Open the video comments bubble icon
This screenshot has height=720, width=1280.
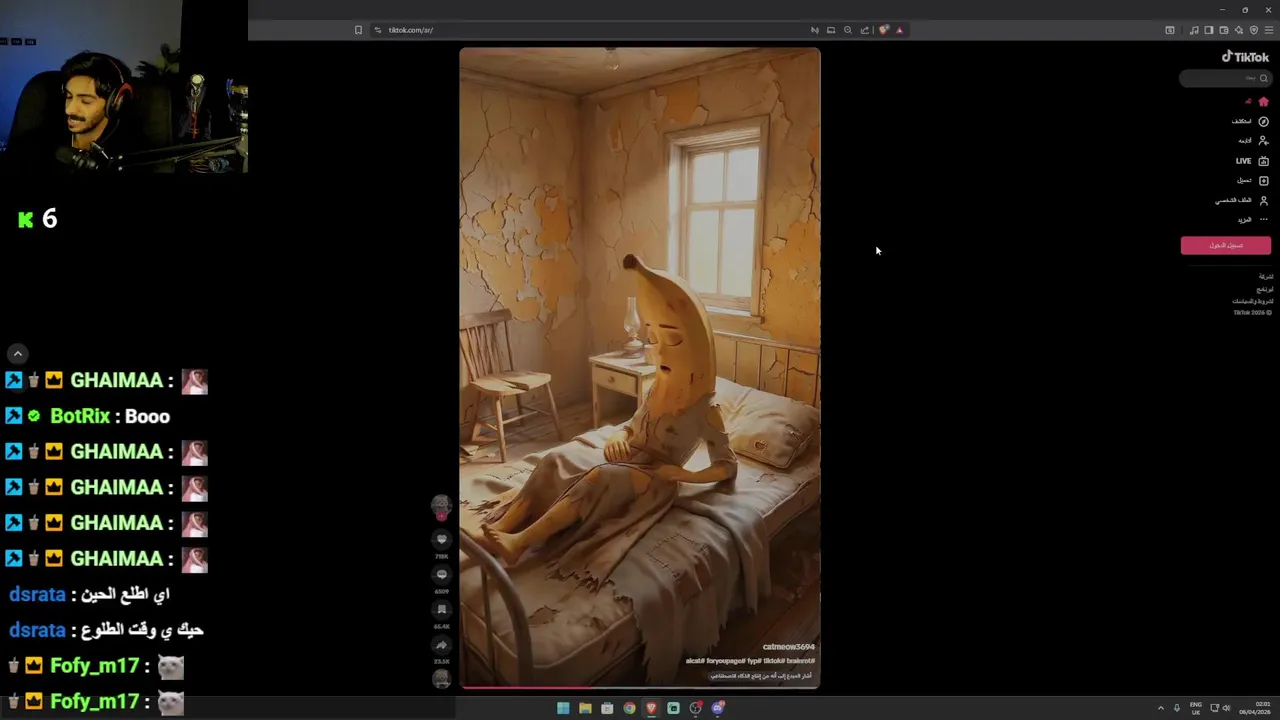pyautogui.click(x=441, y=575)
